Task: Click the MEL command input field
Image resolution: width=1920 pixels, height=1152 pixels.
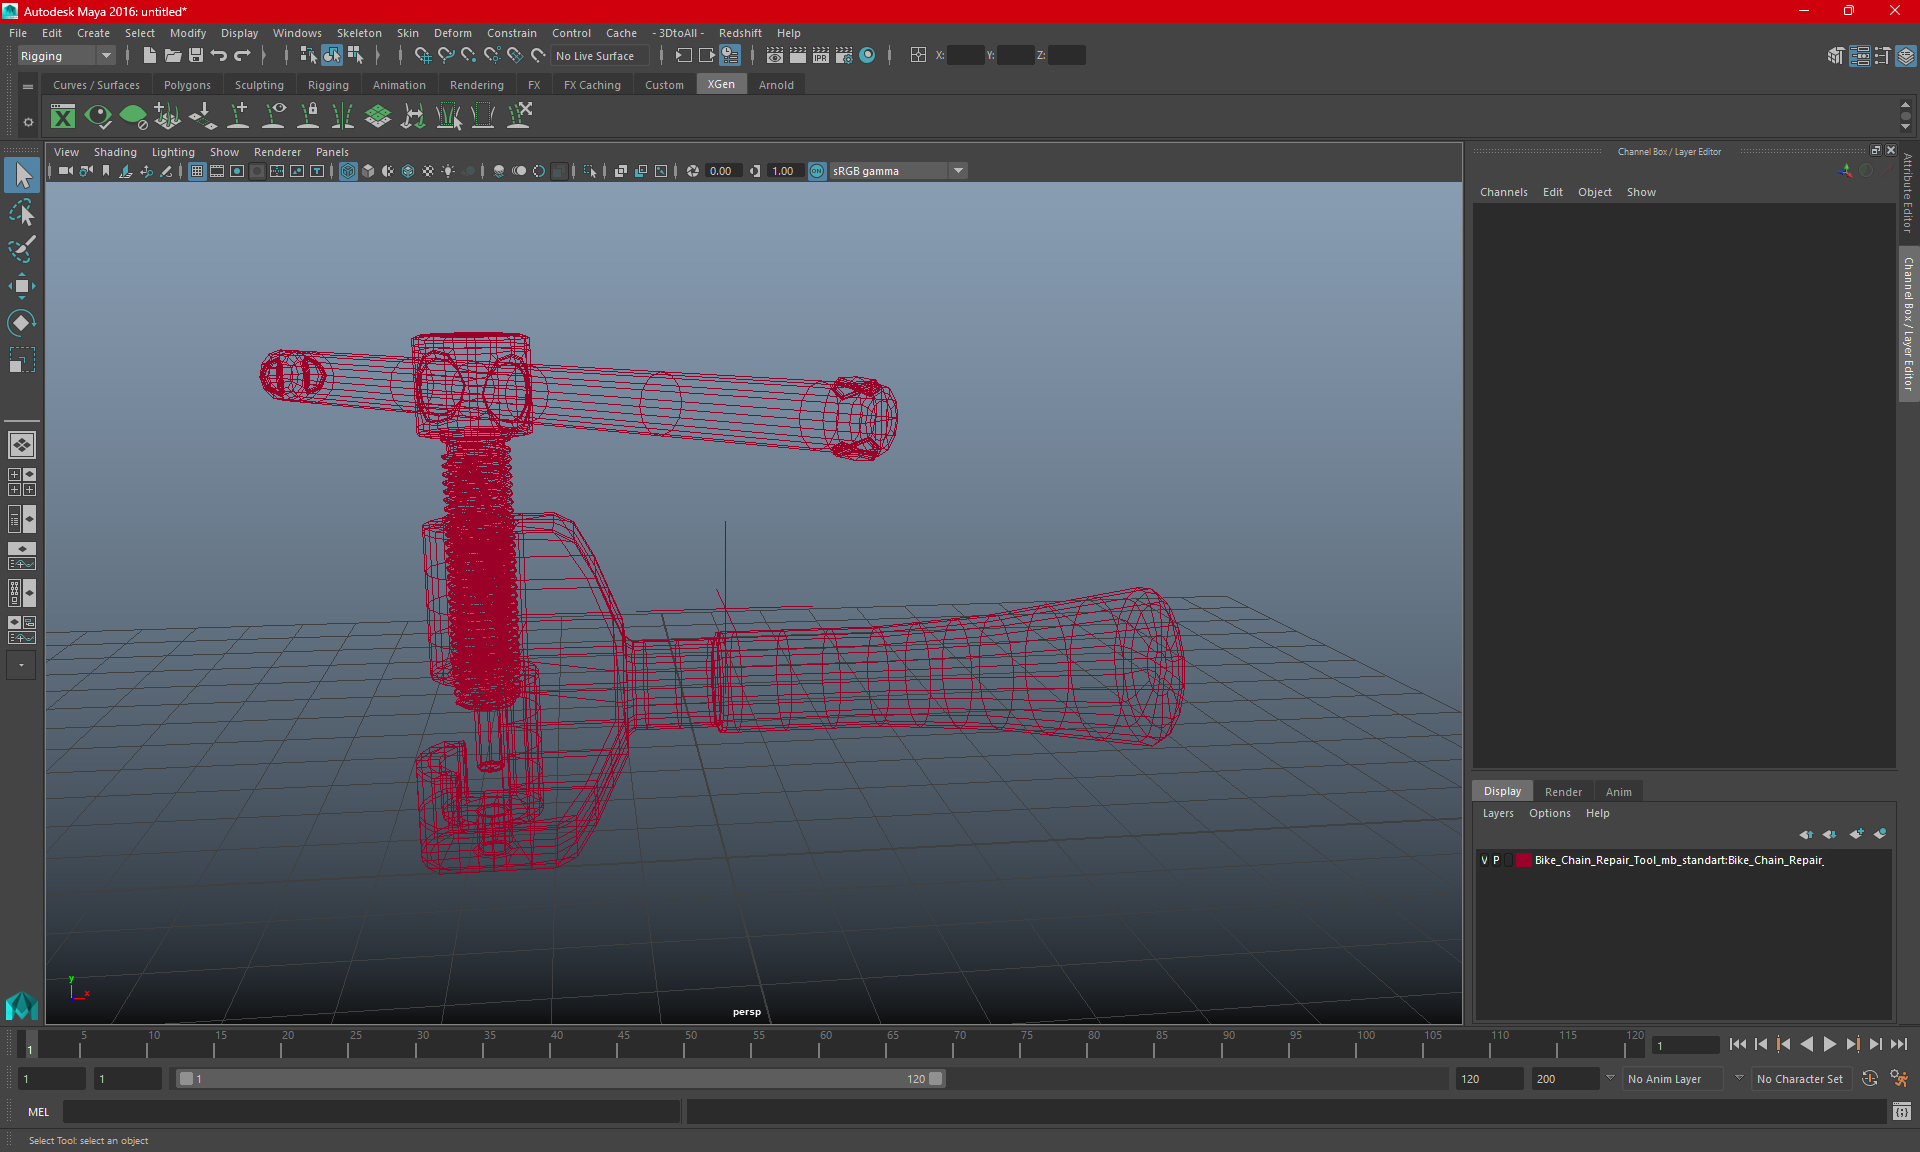Action: [371, 1111]
